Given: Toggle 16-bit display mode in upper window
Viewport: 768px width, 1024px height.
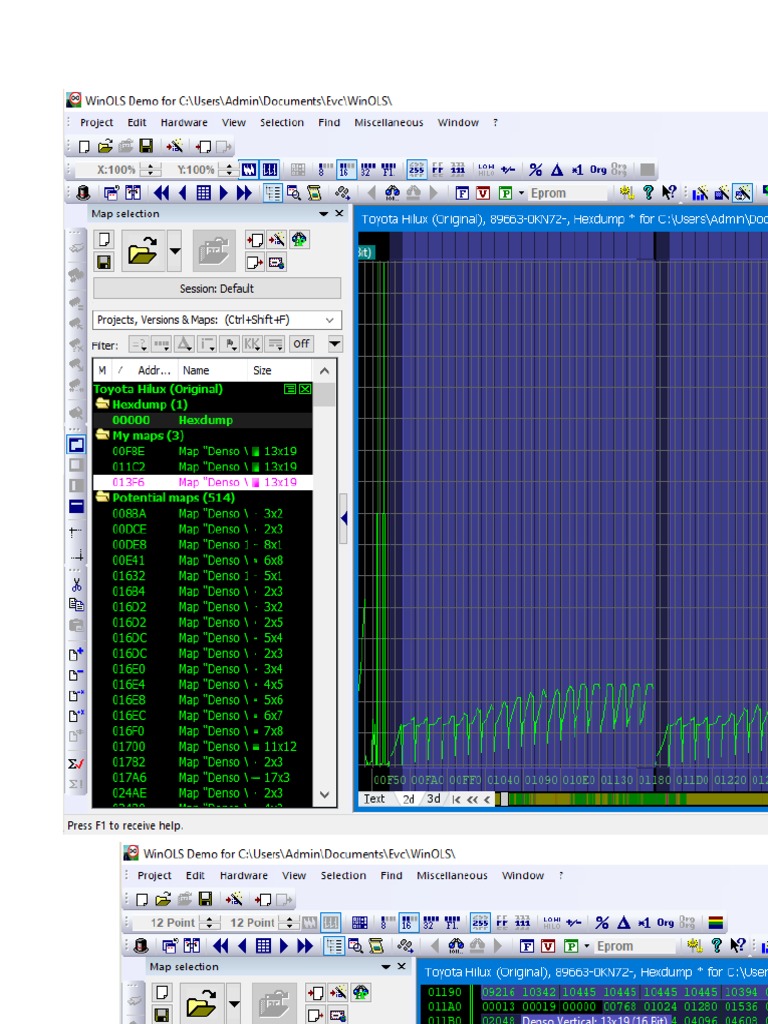Looking at the screenshot, I should pos(346,170).
